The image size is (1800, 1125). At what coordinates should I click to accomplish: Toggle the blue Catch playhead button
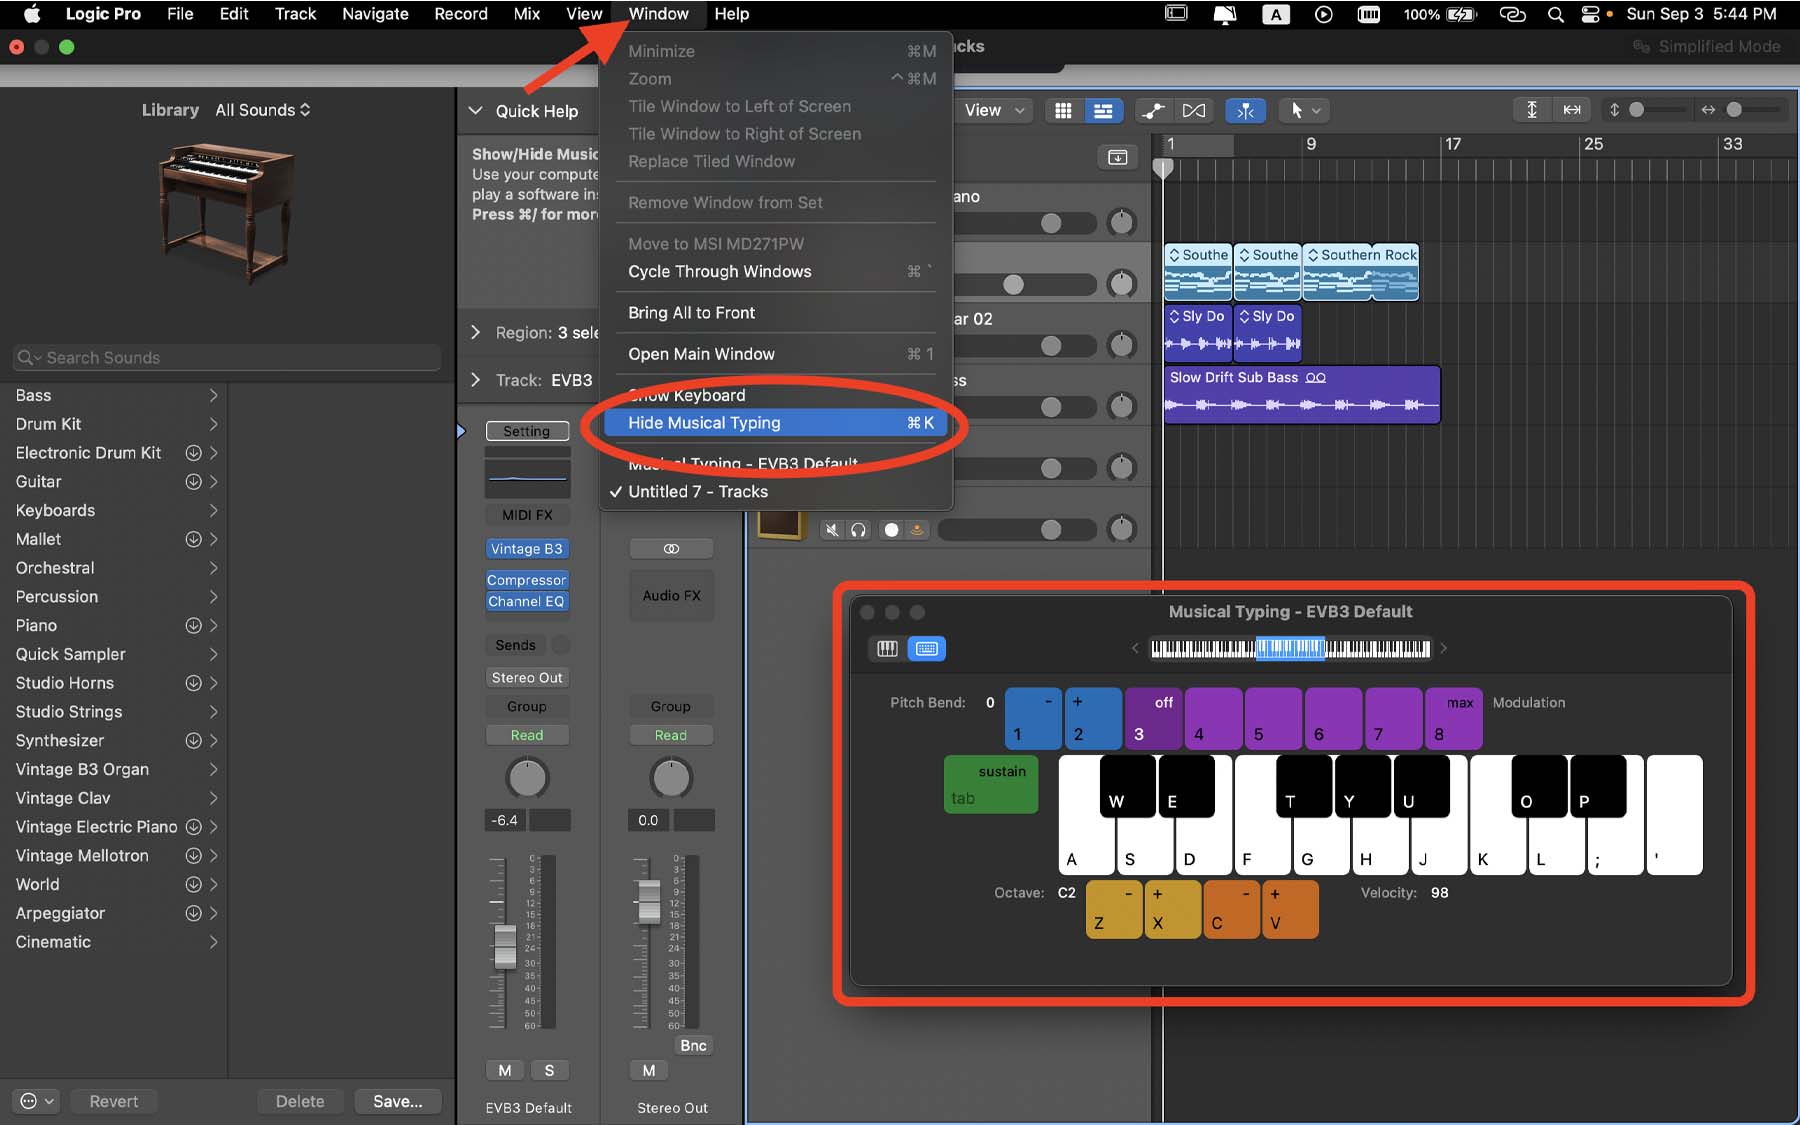pyautogui.click(x=1245, y=110)
